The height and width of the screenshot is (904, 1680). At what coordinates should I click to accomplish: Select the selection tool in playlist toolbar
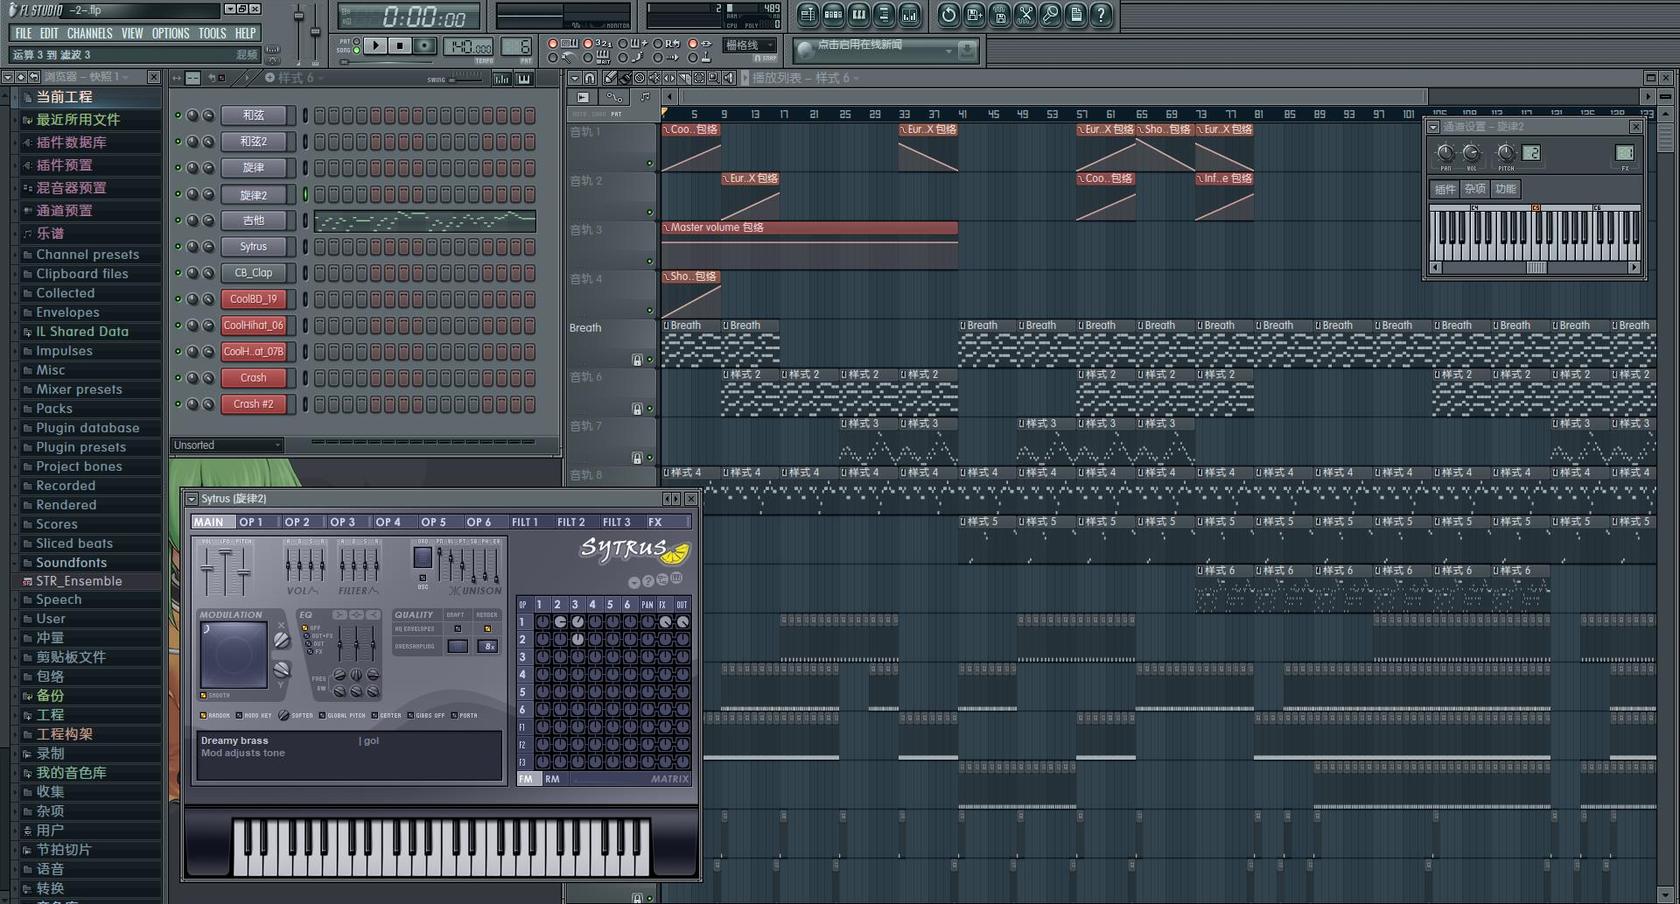click(699, 78)
